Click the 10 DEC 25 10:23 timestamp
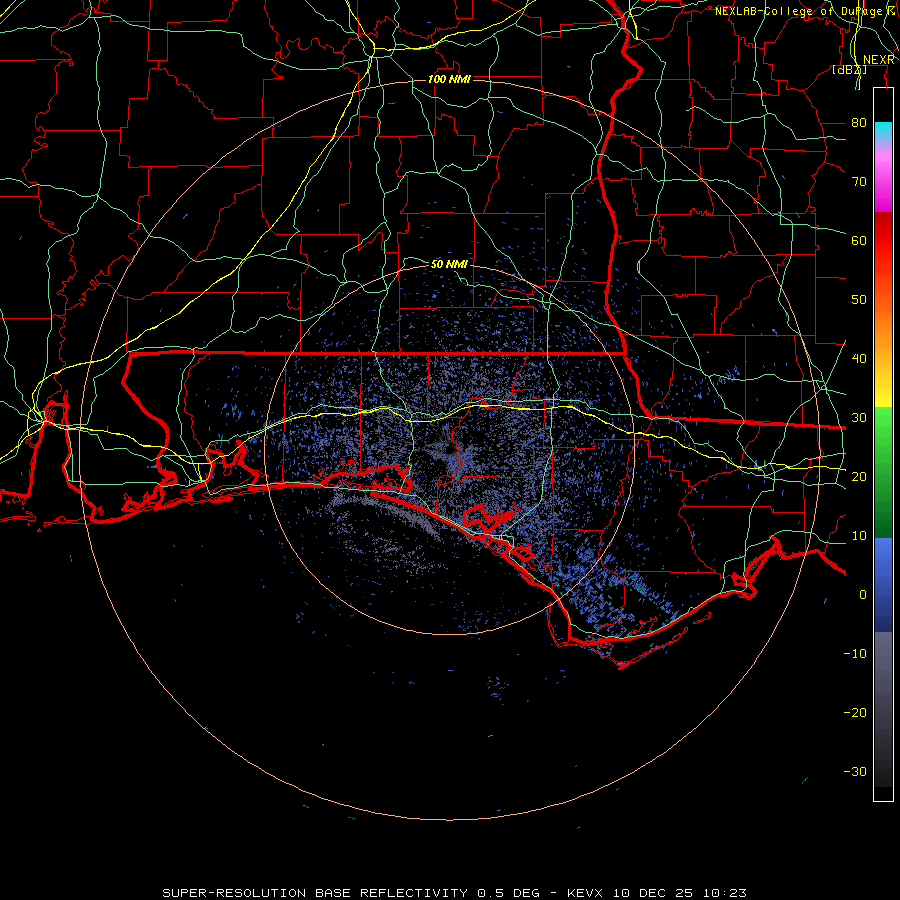 (x=680, y=893)
